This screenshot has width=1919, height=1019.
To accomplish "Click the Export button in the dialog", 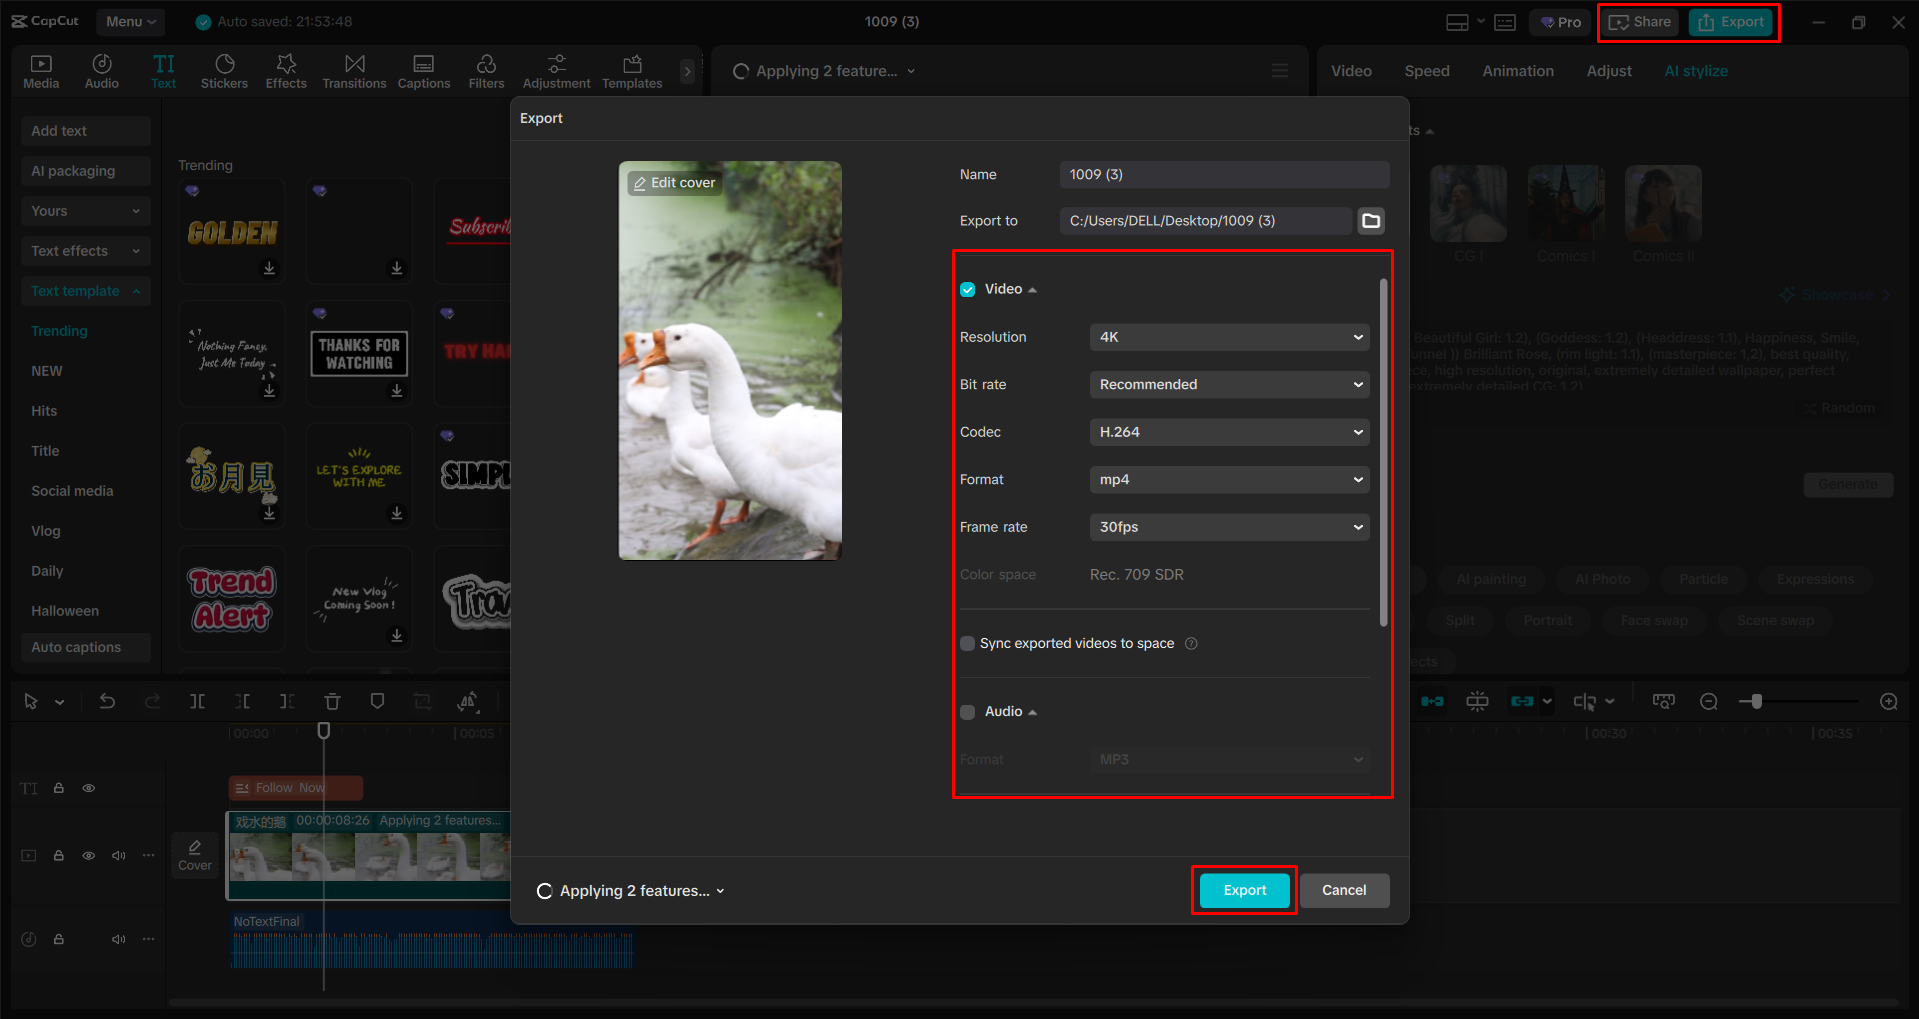I will click(1243, 890).
